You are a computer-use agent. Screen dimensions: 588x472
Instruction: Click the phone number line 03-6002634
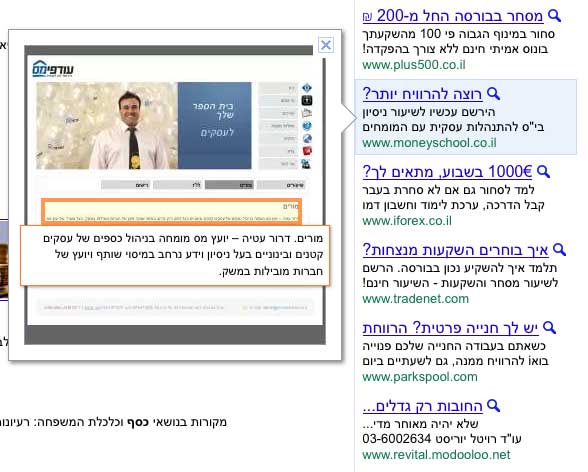coord(442,439)
